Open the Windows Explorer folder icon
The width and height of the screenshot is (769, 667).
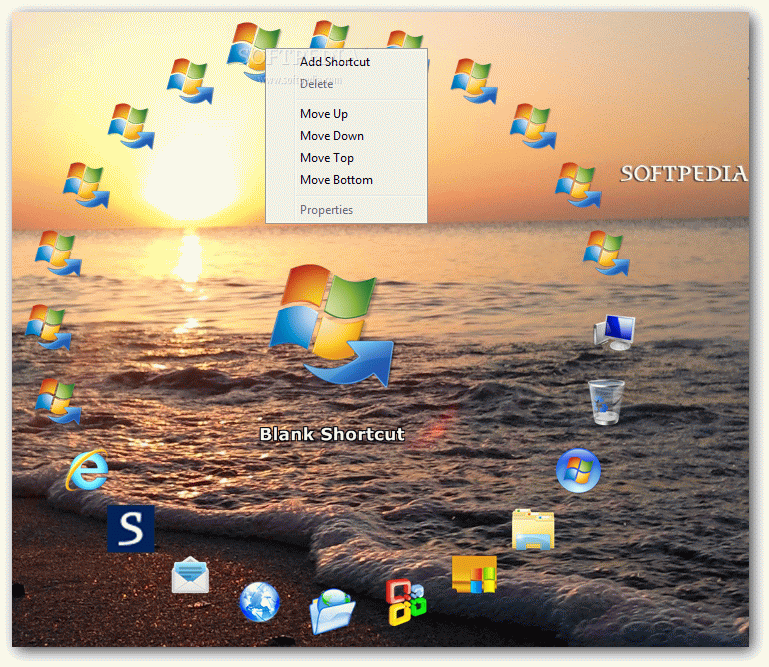pyautogui.click(x=533, y=530)
